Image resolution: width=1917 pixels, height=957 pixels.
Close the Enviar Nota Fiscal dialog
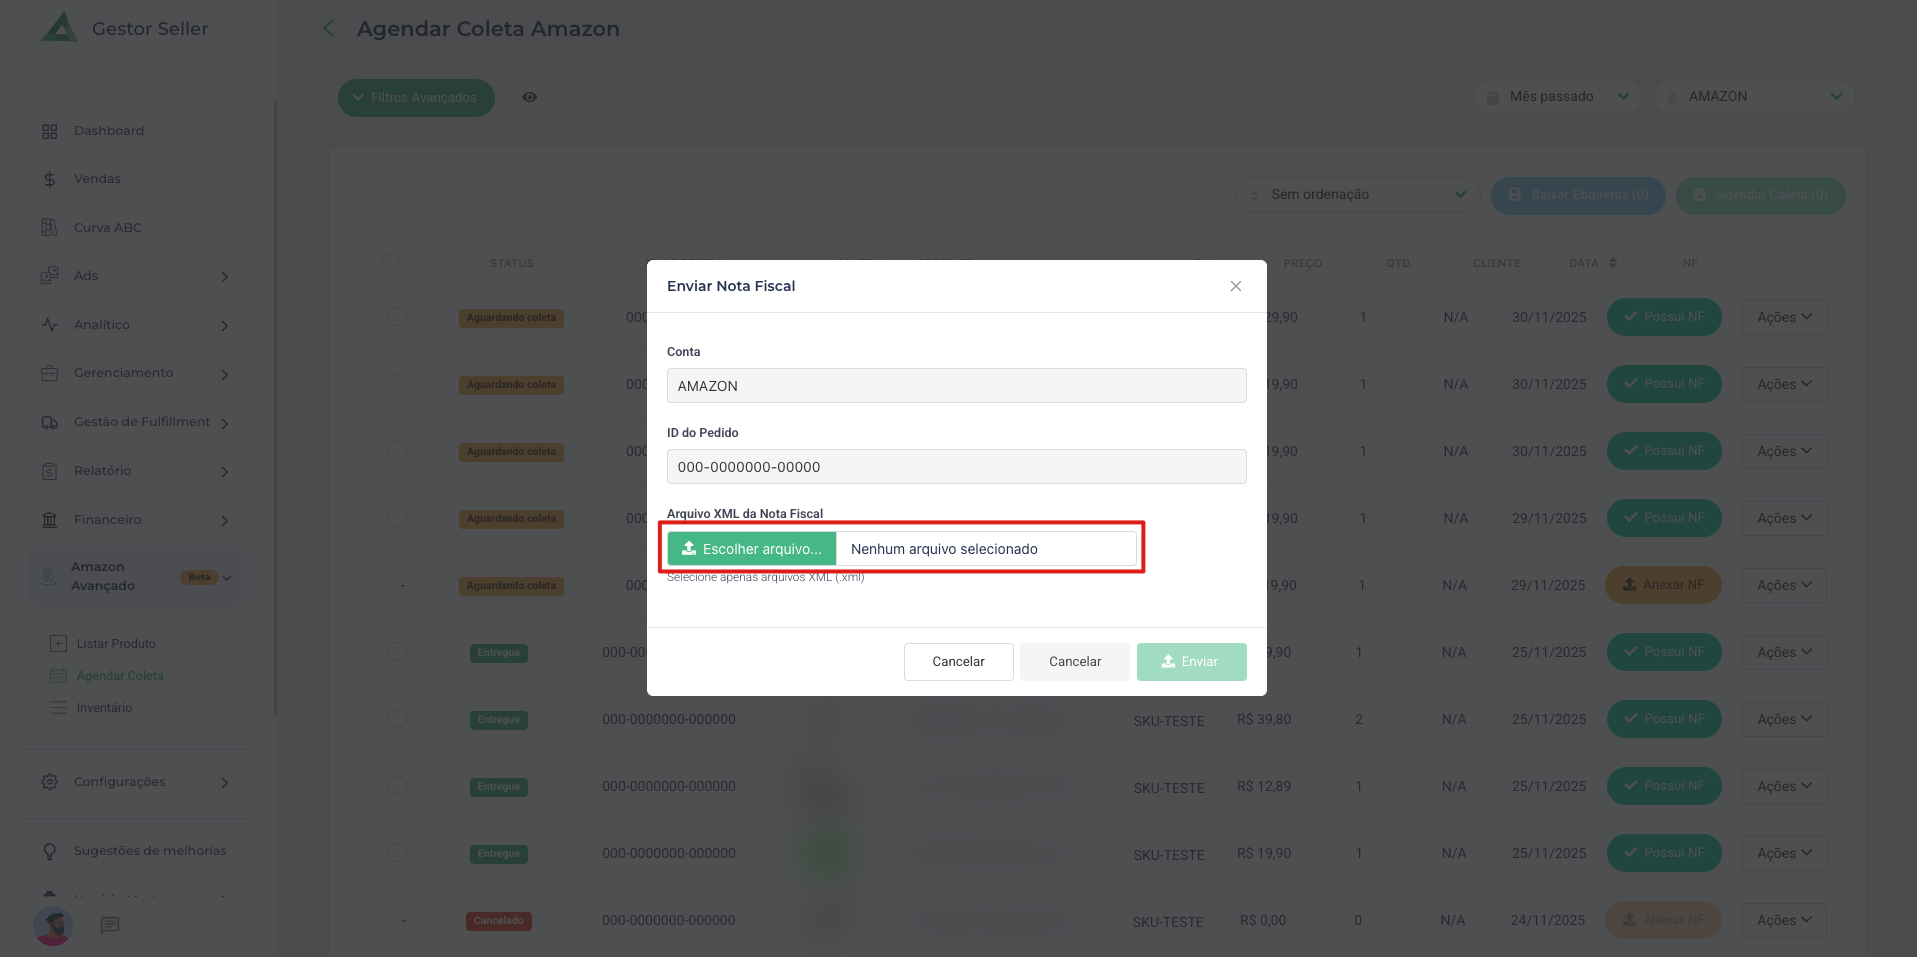coord(1236,286)
